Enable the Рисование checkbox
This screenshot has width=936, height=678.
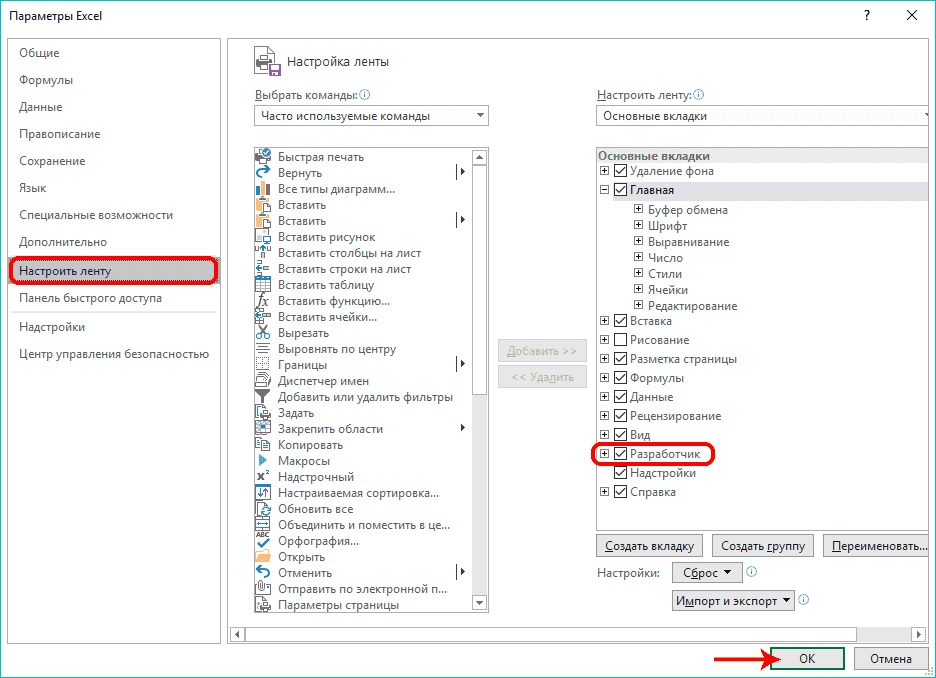click(x=620, y=340)
